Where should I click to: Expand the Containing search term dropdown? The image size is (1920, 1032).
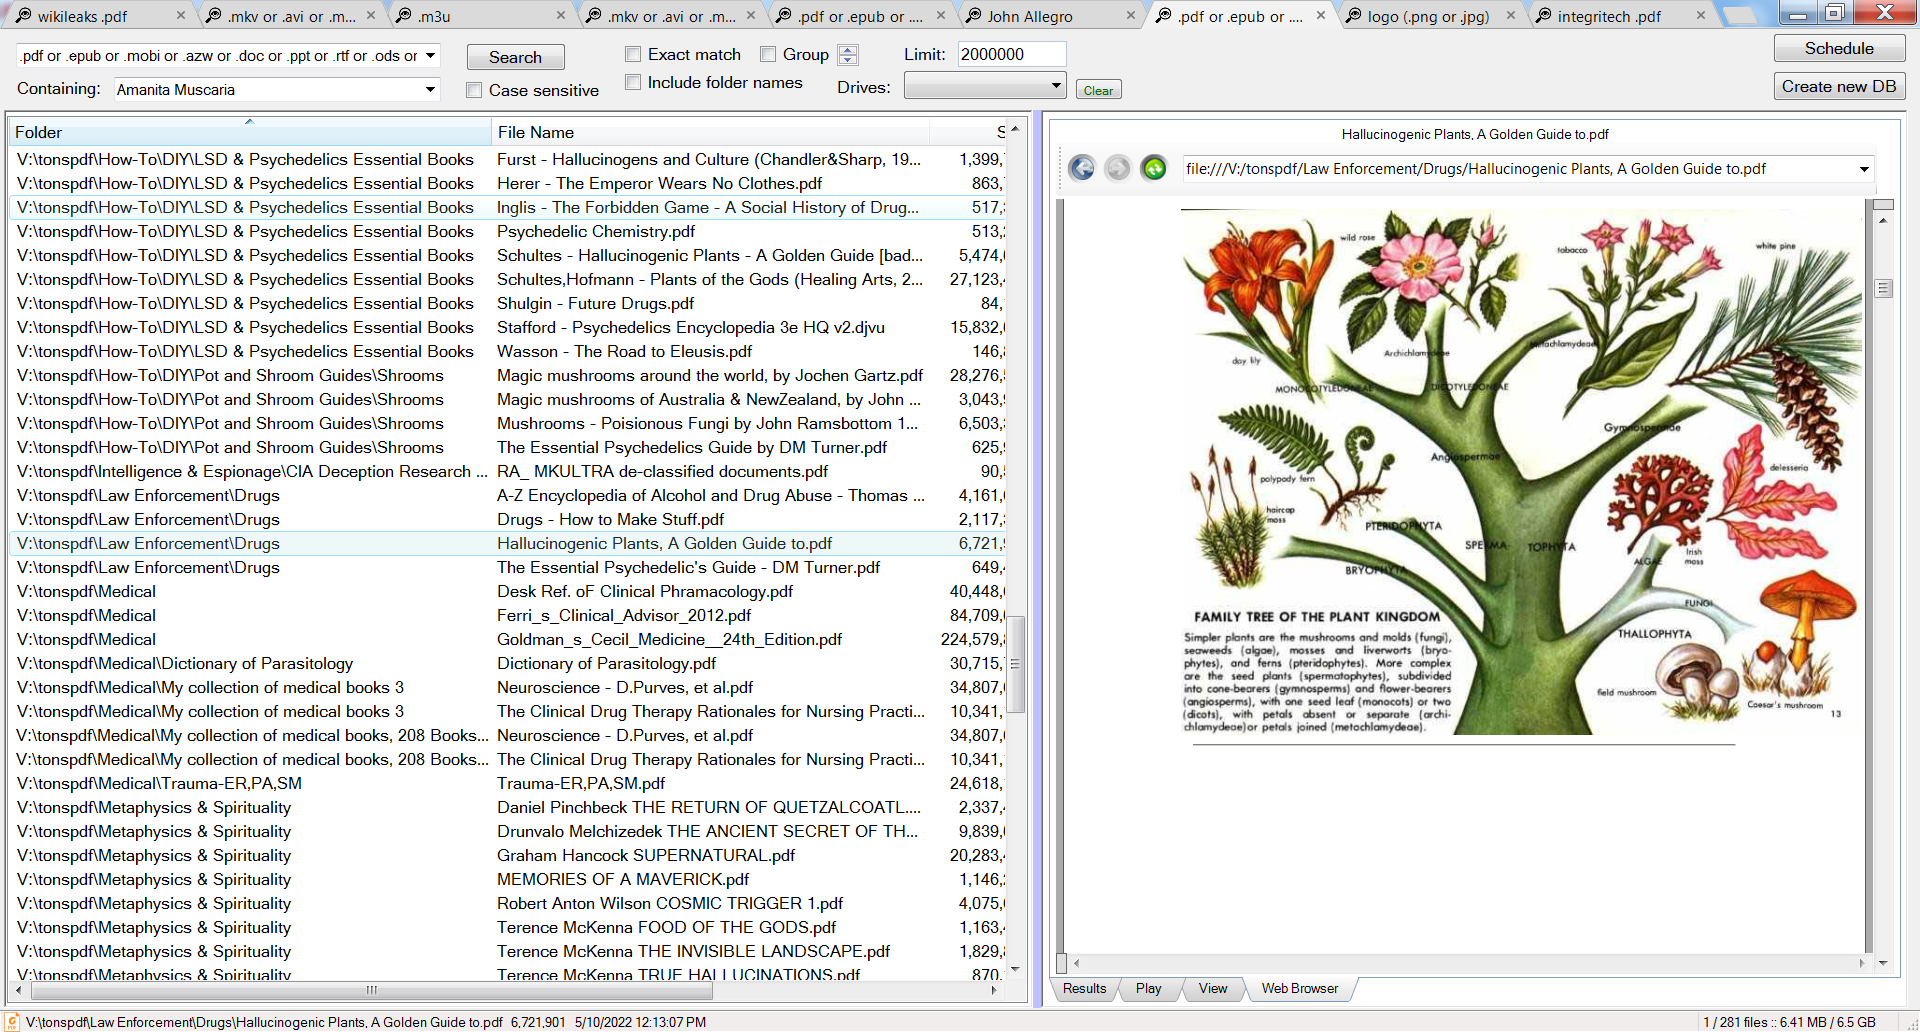430,89
